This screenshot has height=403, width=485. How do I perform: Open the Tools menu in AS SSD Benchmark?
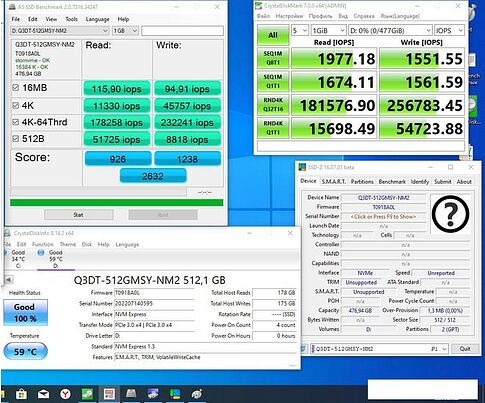71,19
